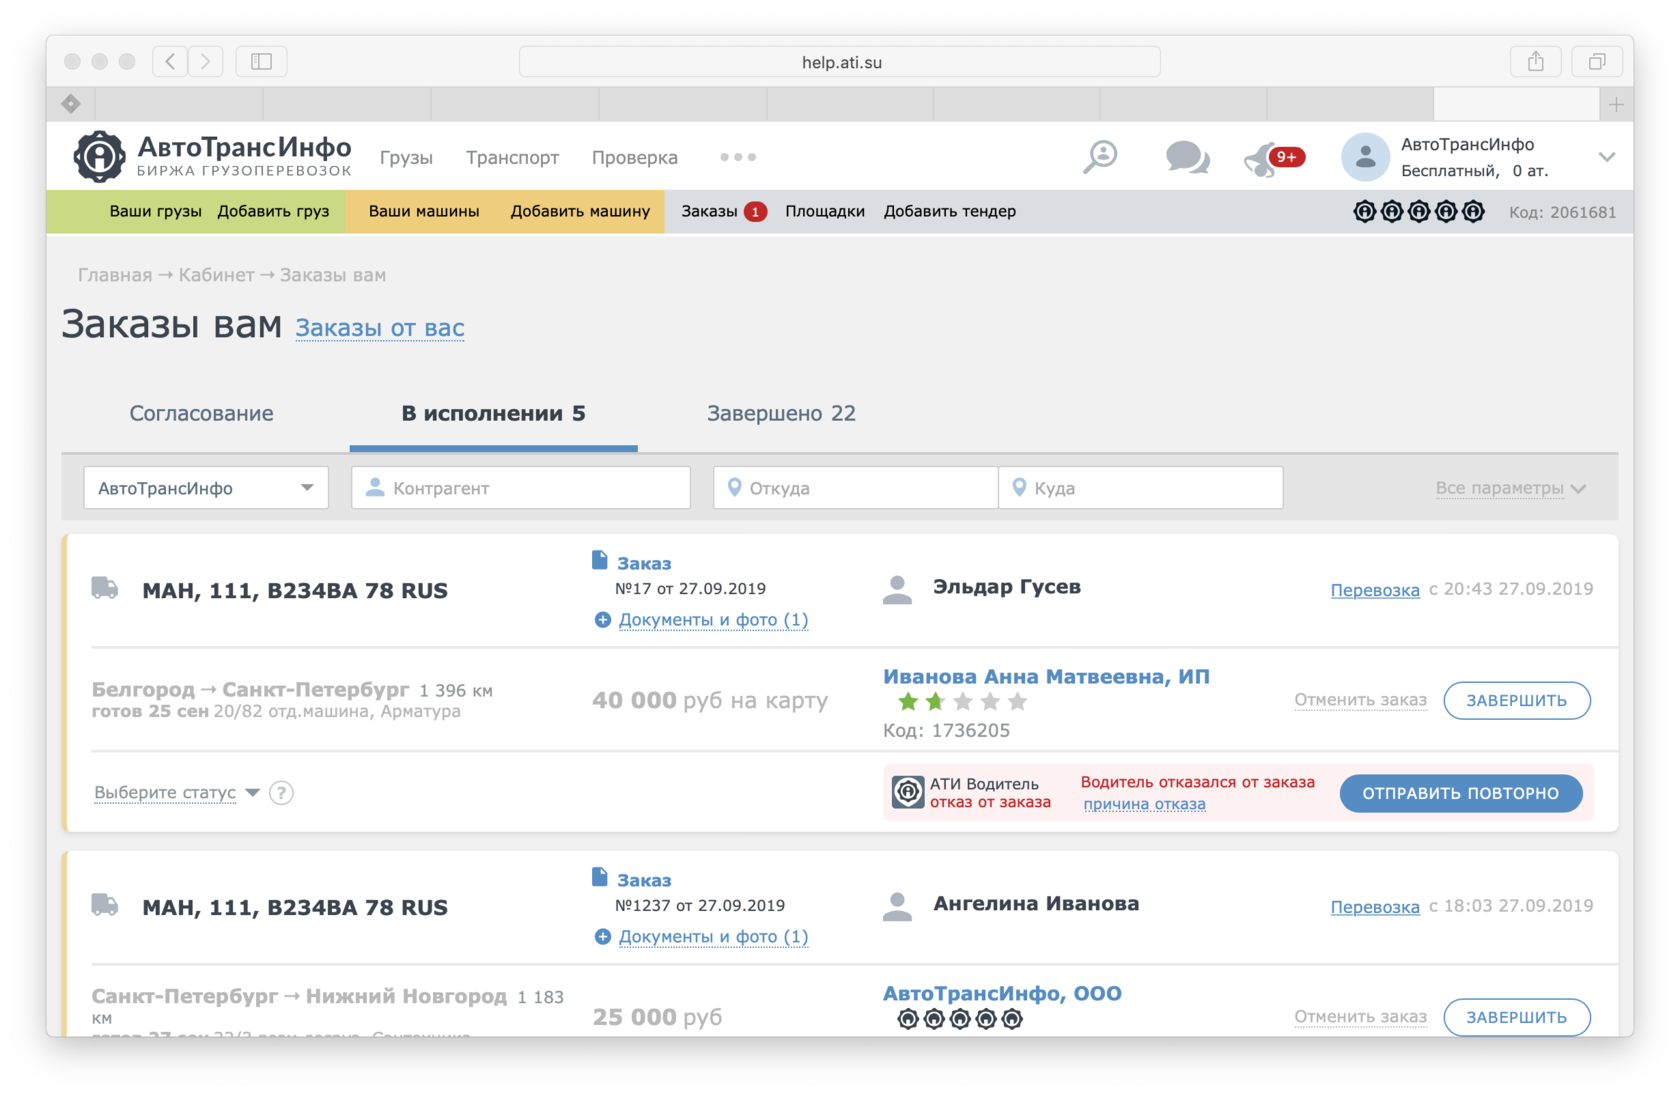Screen dimensions: 1680x1094
Task: Click truck icon of order №1237
Action: coord(105,905)
